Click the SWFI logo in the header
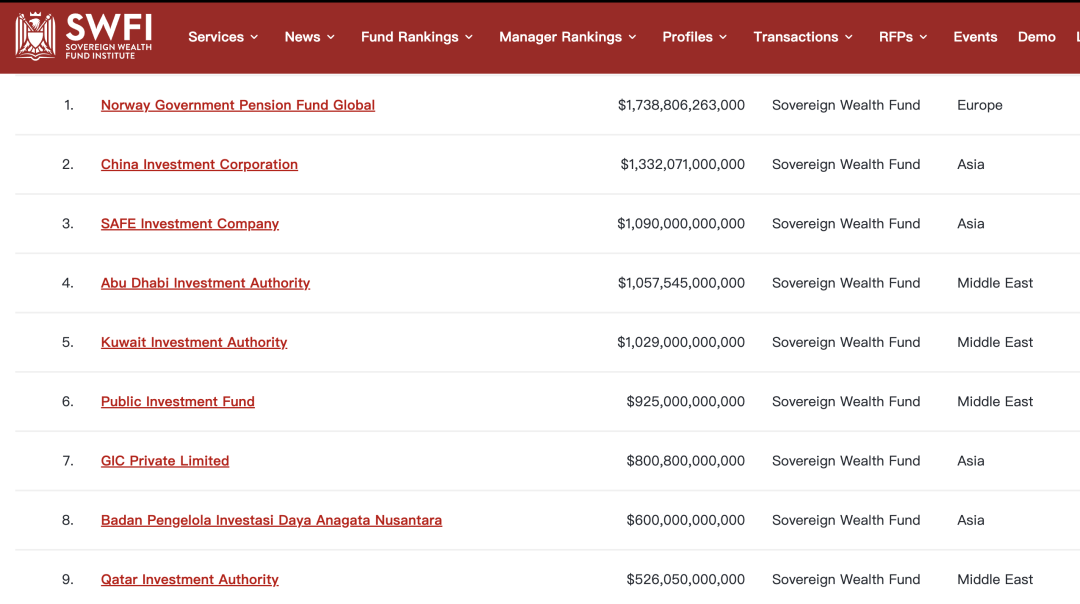 (84, 36)
